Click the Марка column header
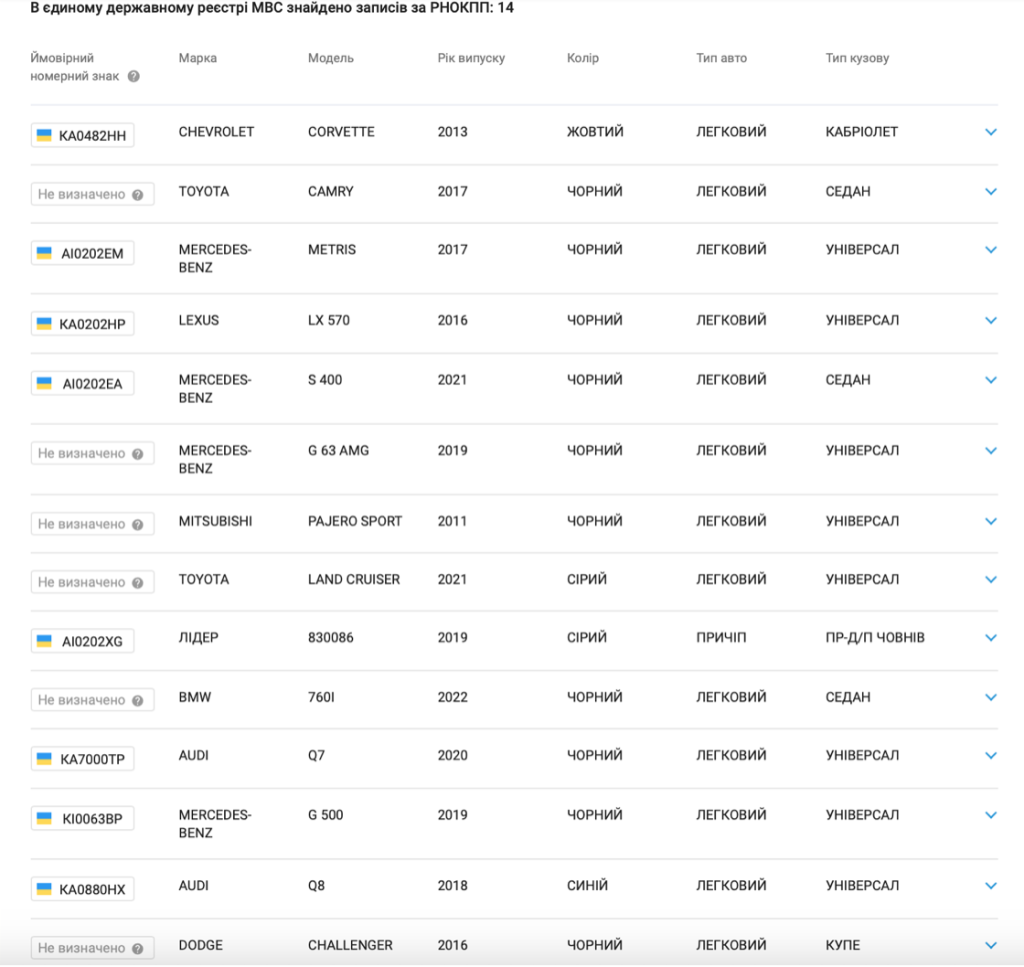The image size is (1024, 967). pos(198,58)
